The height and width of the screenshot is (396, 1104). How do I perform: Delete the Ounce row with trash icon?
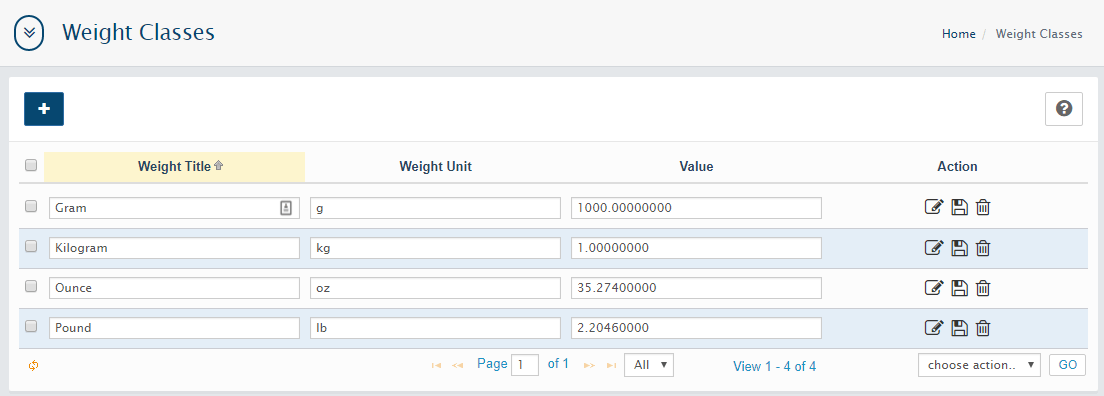click(x=984, y=287)
